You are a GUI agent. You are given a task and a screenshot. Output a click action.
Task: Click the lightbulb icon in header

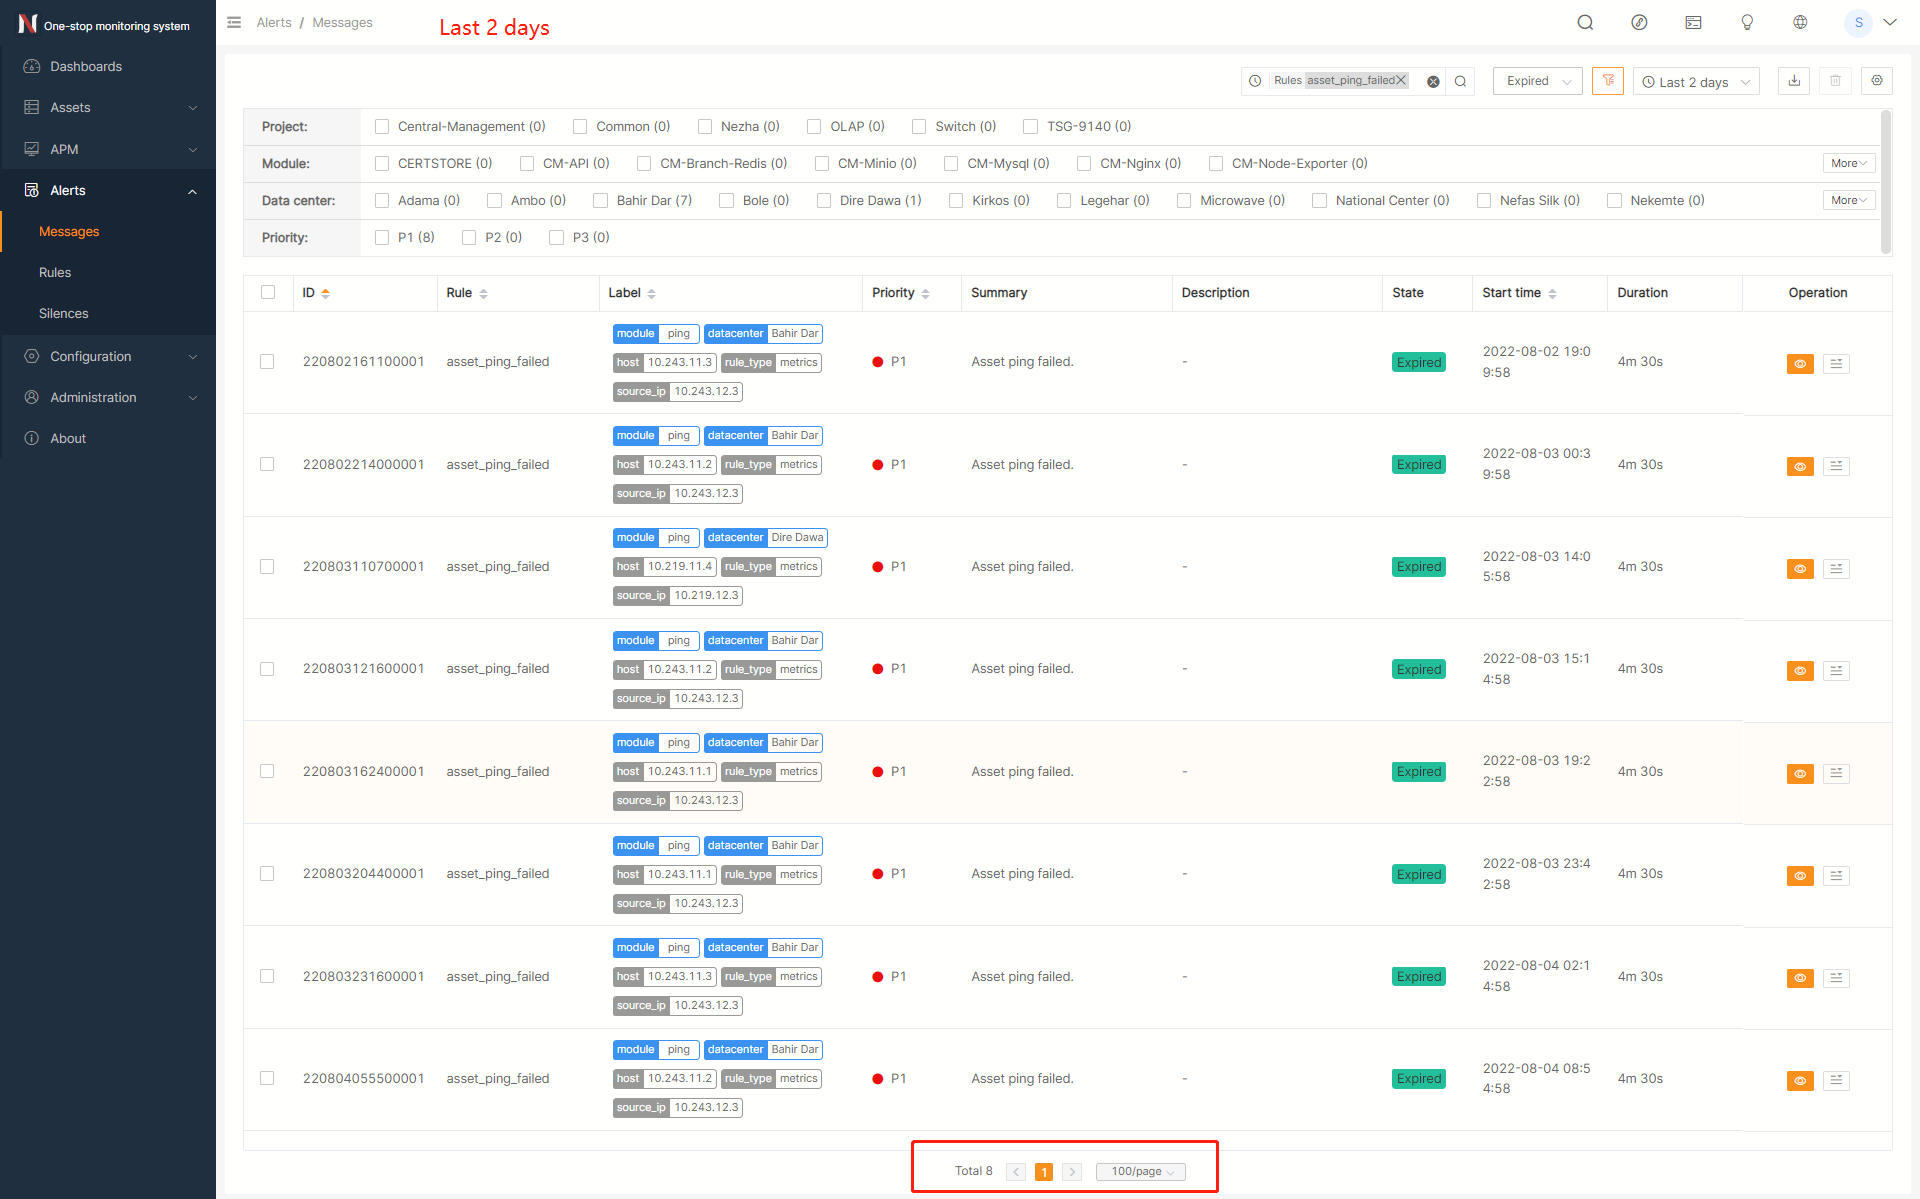(1747, 22)
